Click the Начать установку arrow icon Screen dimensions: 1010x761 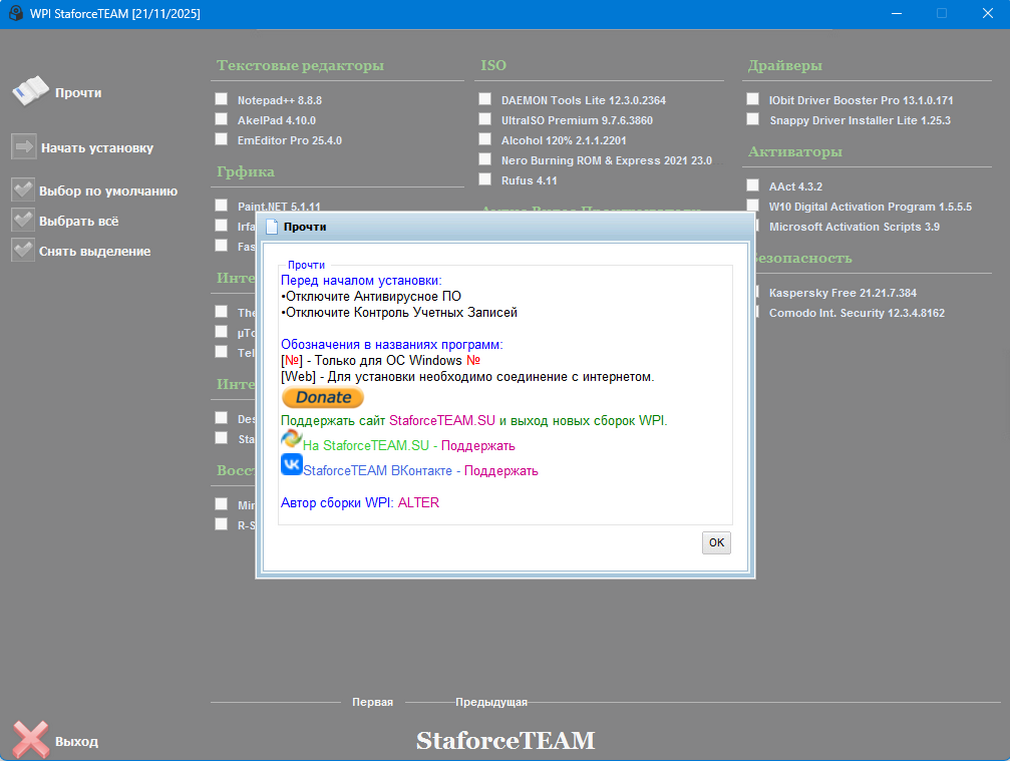[23, 147]
